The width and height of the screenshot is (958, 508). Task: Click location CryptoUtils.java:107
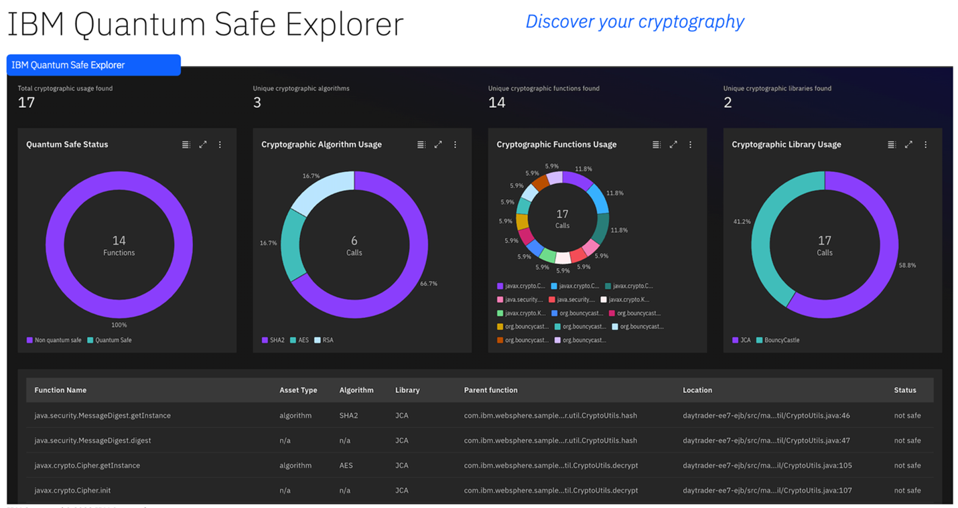[767, 490]
